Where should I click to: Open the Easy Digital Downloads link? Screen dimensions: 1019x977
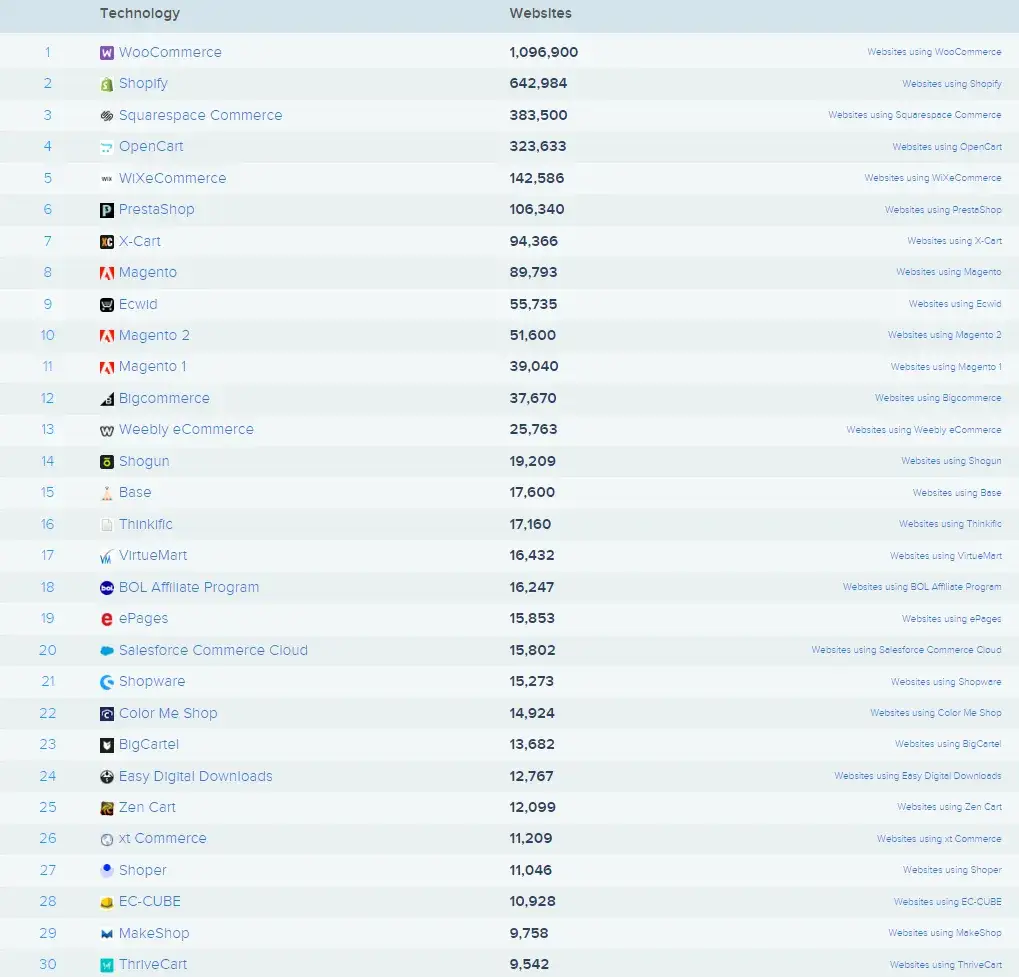point(196,776)
